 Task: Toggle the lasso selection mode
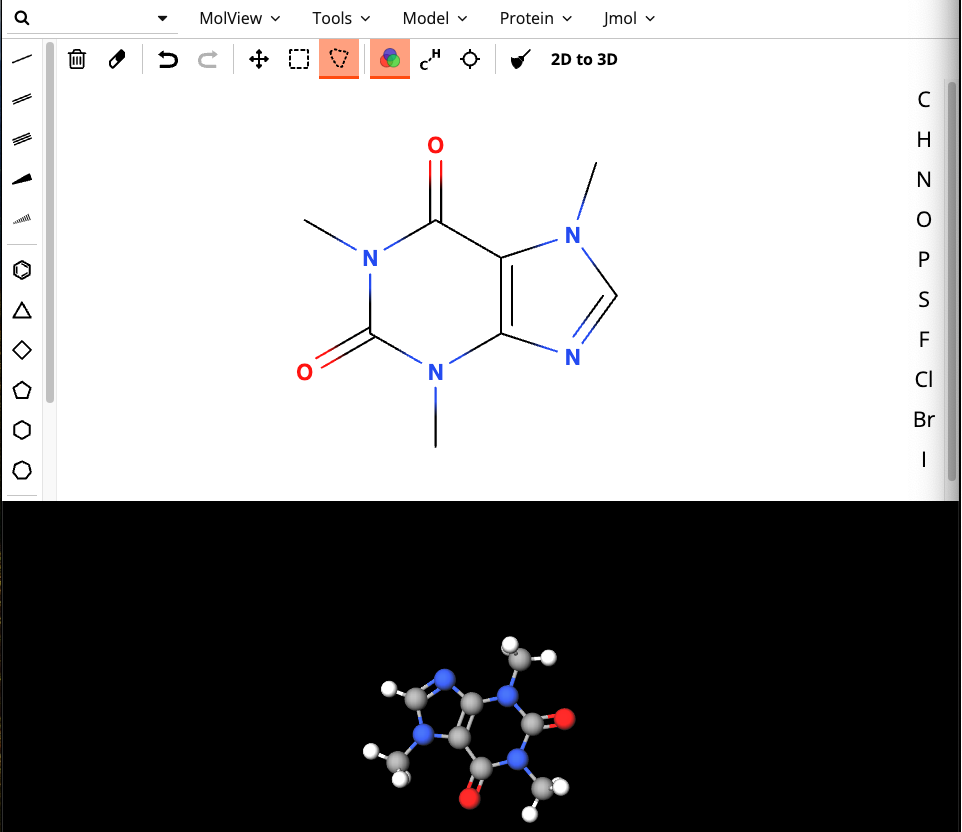click(339, 59)
